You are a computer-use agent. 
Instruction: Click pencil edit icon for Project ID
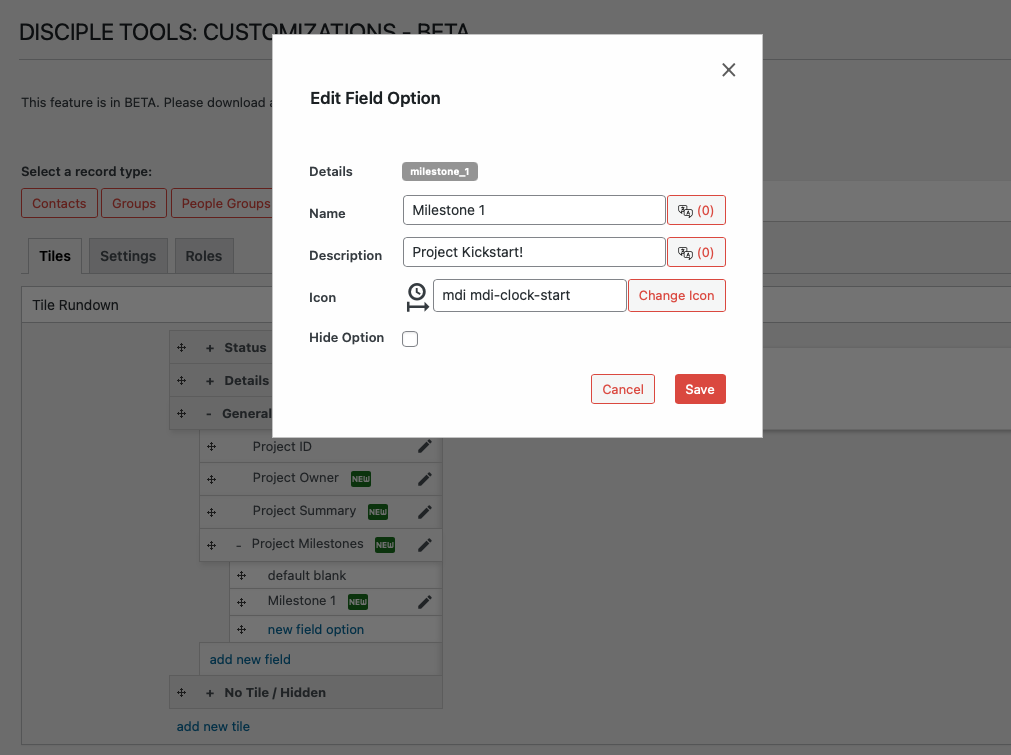pyautogui.click(x=425, y=447)
